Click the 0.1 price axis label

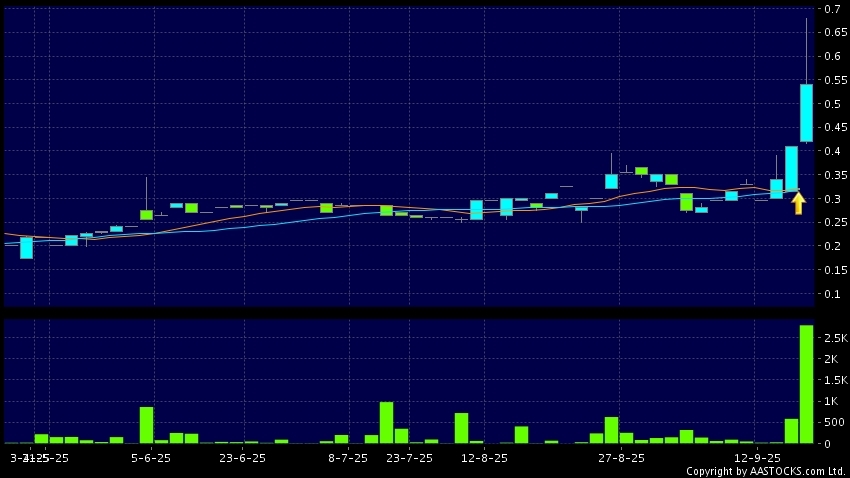(x=832, y=294)
